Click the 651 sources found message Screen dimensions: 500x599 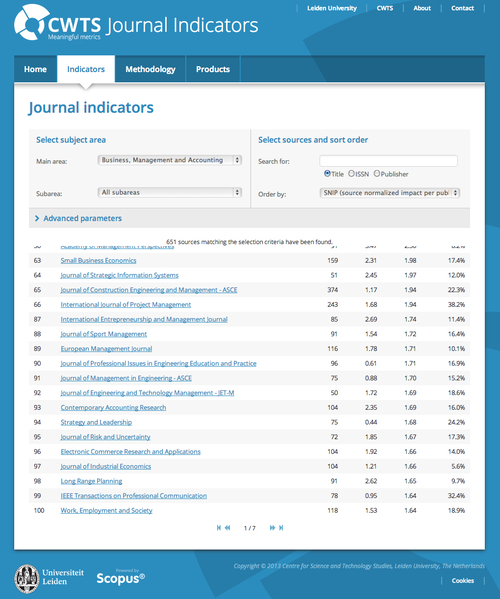point(249,242)
